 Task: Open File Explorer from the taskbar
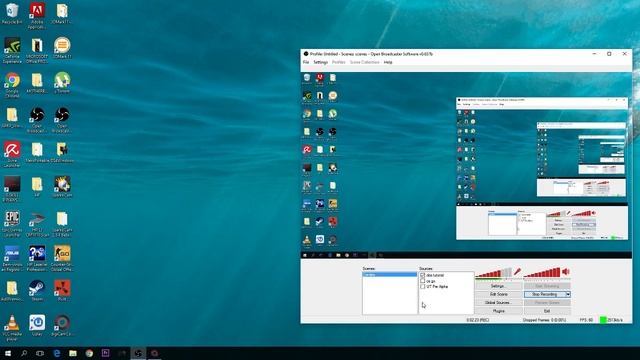pyautogui.click(x=73, y=353)
